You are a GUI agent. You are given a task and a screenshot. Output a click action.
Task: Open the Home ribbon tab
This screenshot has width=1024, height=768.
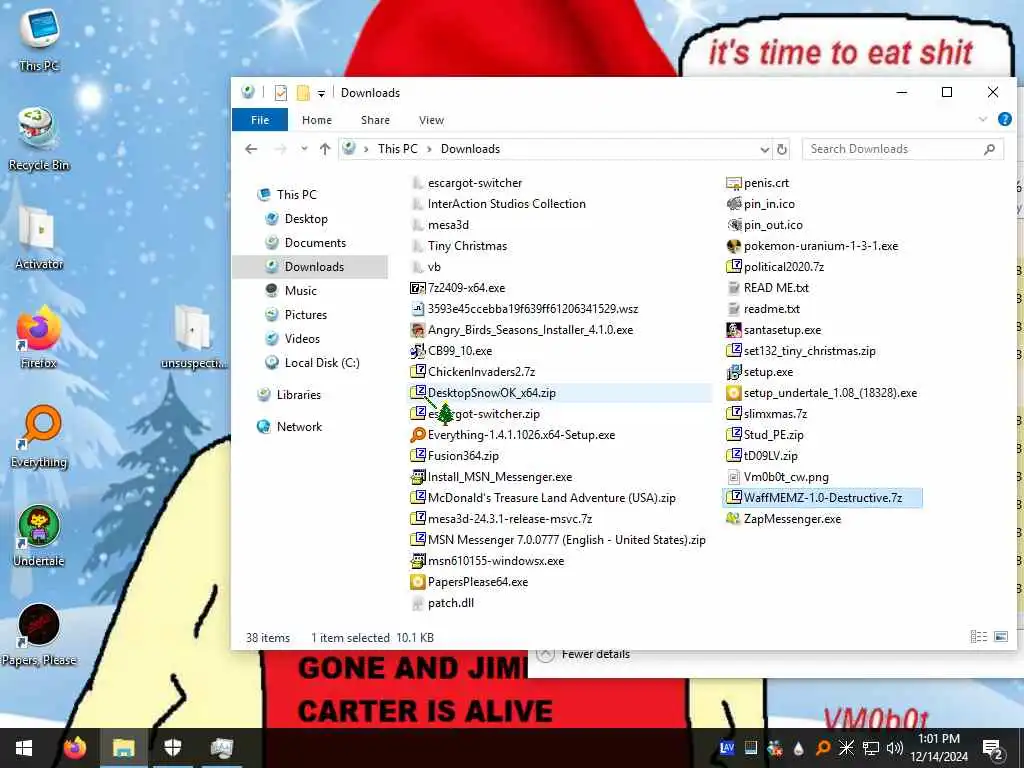coord(317,120)
